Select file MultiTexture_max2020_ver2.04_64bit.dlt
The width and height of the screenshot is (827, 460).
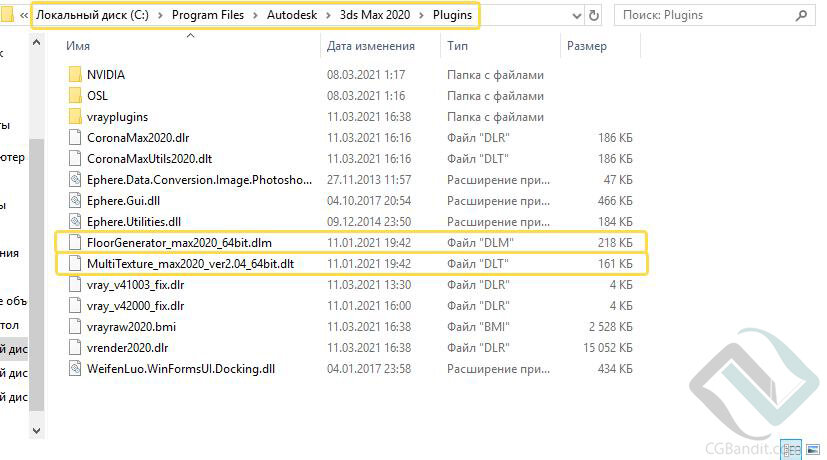click(190, 264)
